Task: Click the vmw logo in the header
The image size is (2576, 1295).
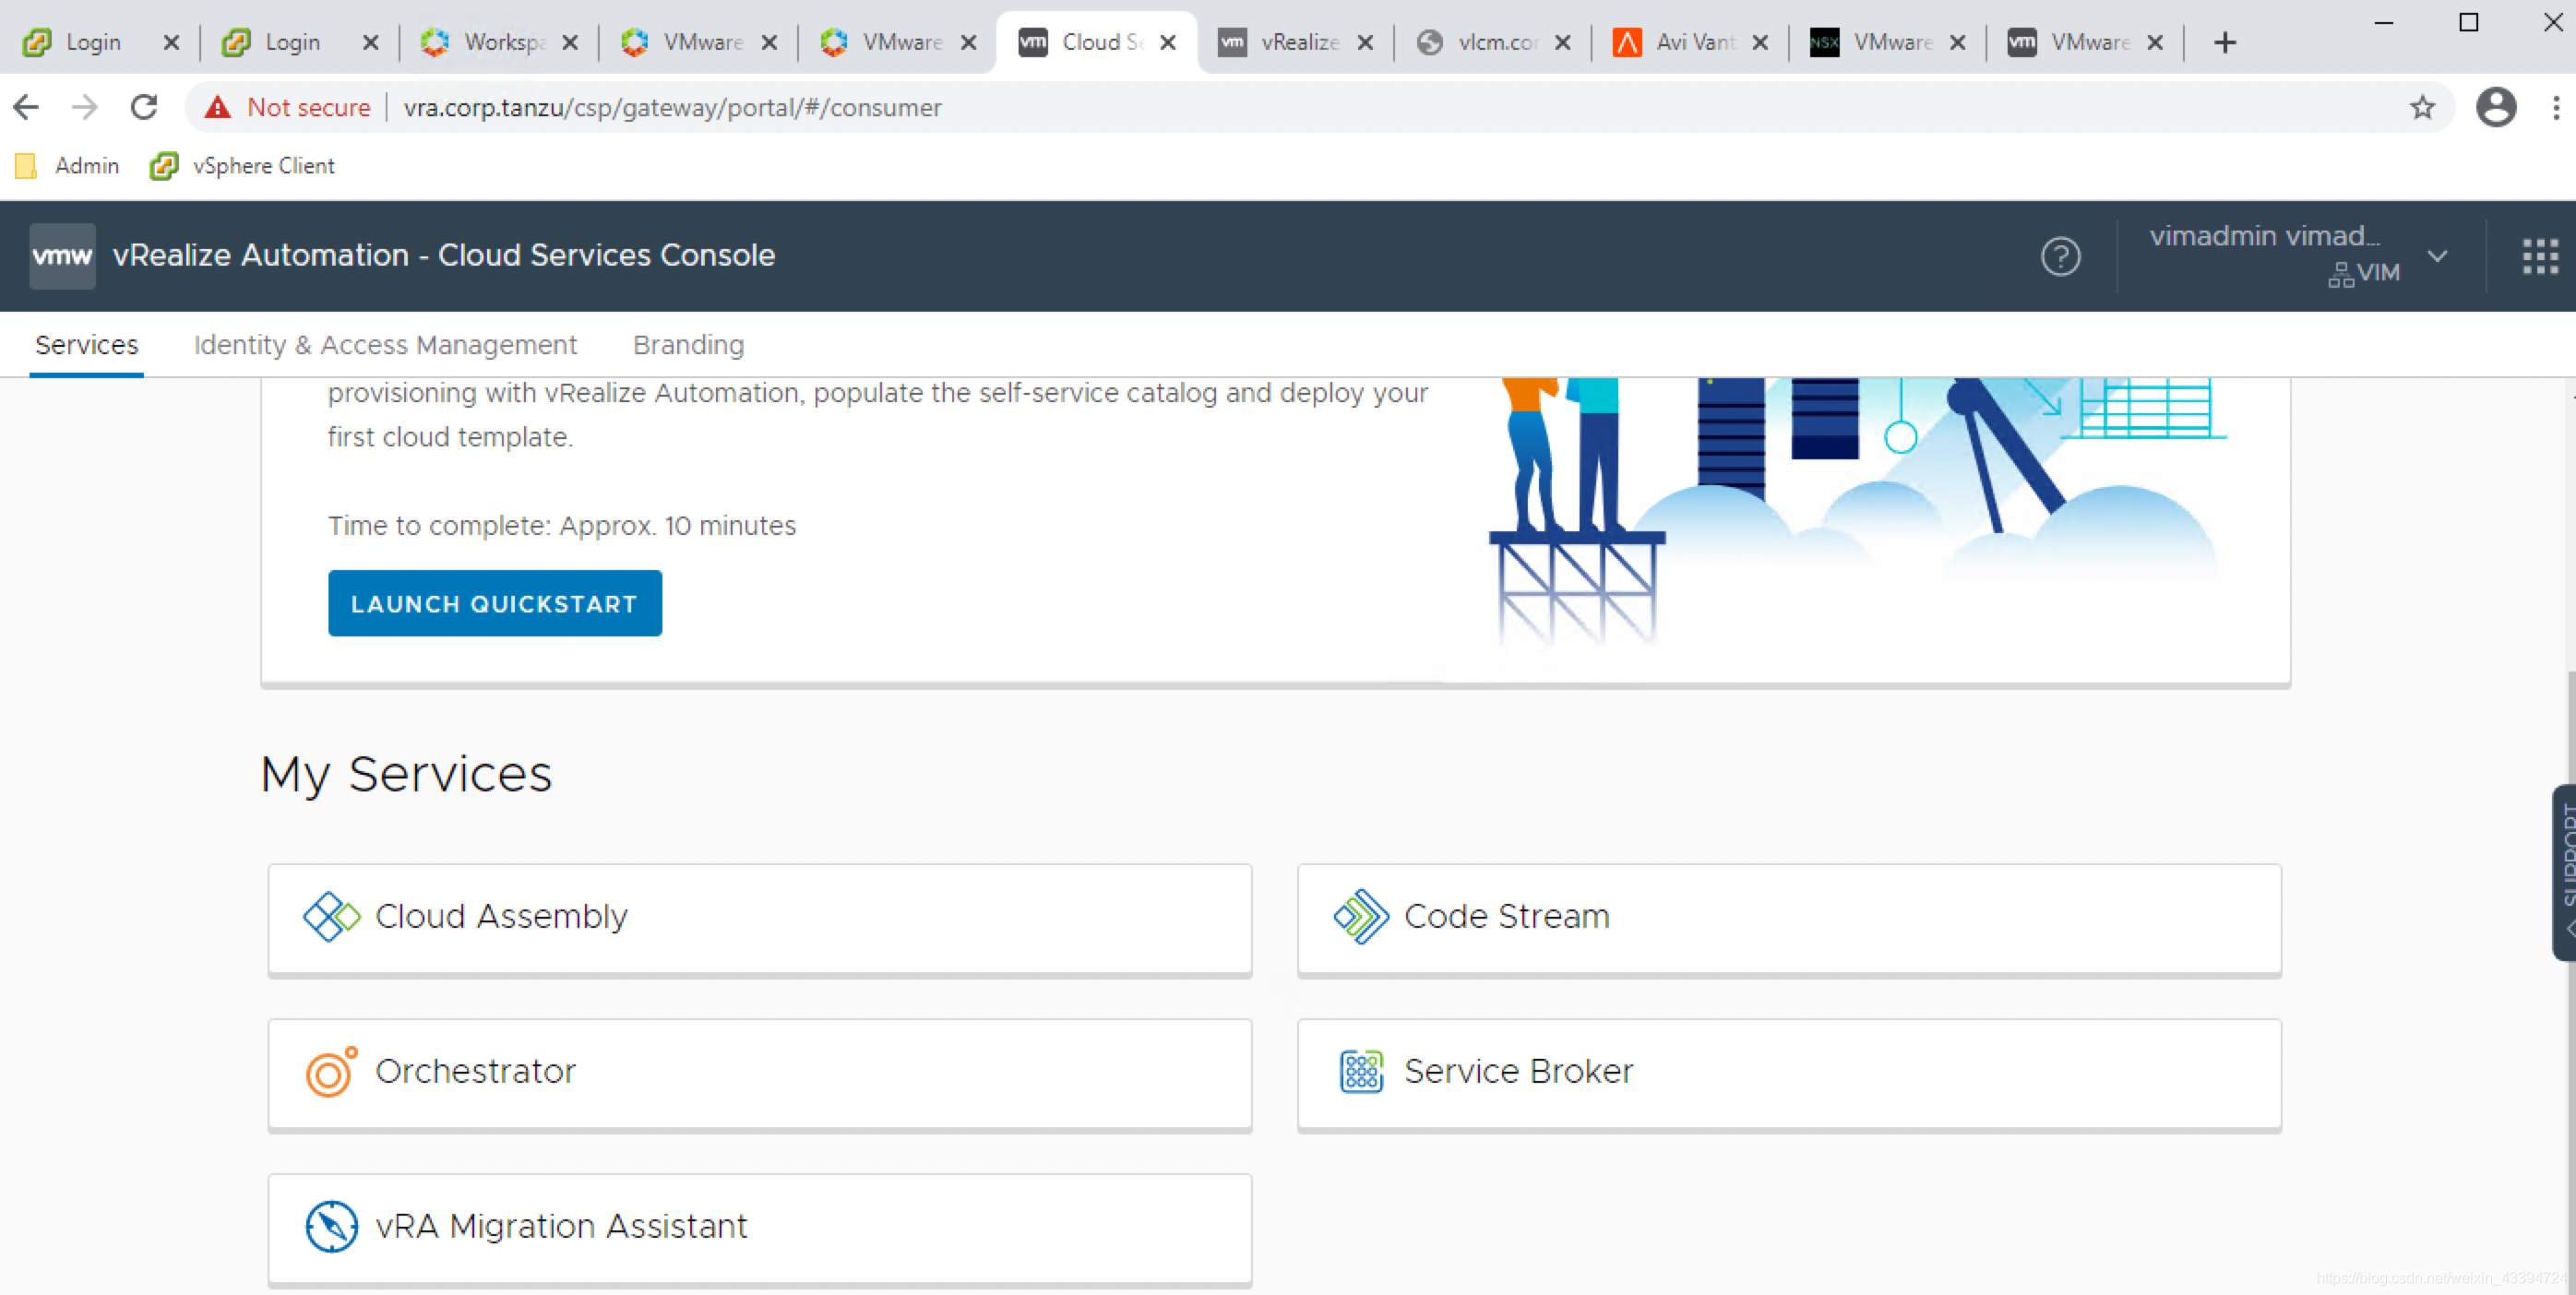Action: (62, 256)
